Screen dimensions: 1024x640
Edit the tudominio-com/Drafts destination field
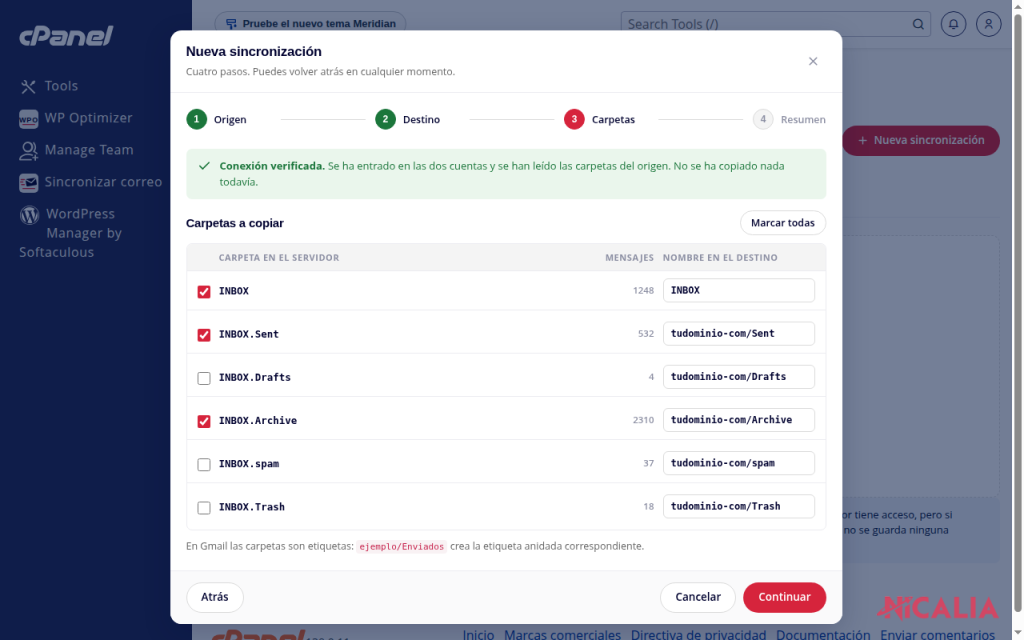739,377
